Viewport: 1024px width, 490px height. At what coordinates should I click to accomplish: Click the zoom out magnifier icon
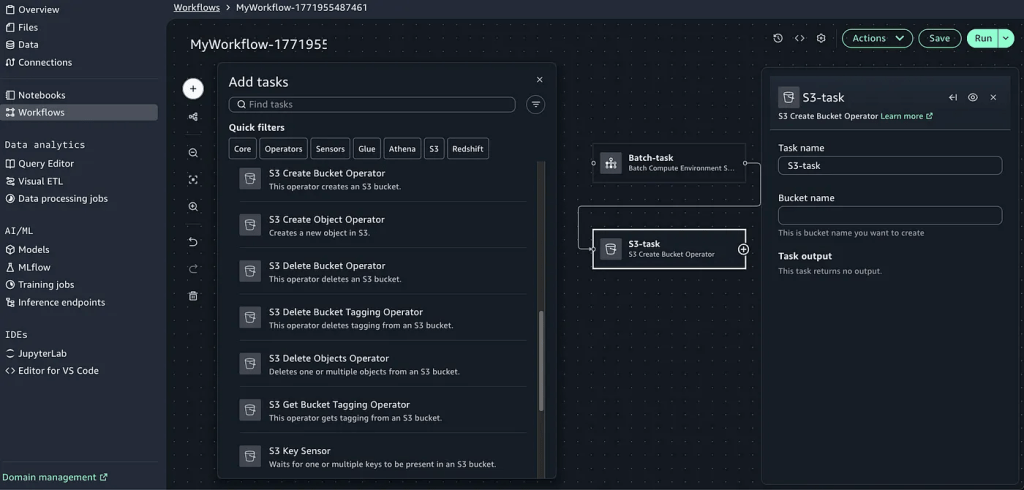pyautogui.click(x=193, y=153)
